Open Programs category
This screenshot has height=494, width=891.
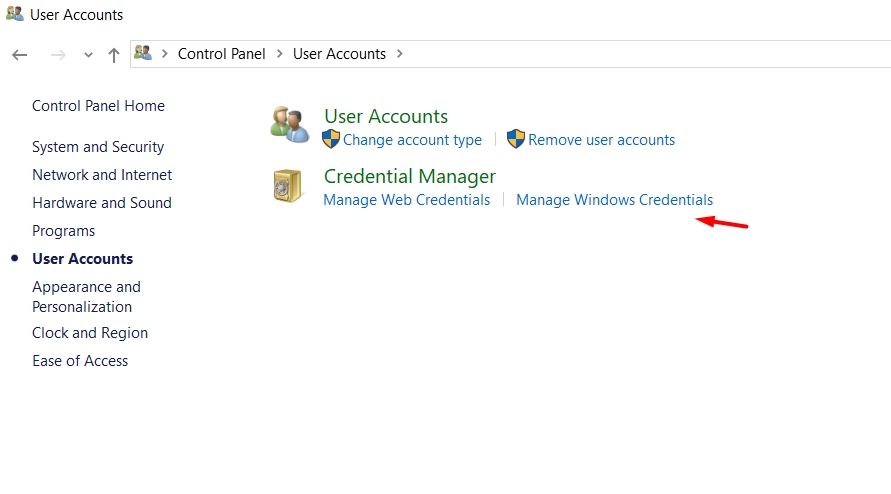click(x=64, y=231)
